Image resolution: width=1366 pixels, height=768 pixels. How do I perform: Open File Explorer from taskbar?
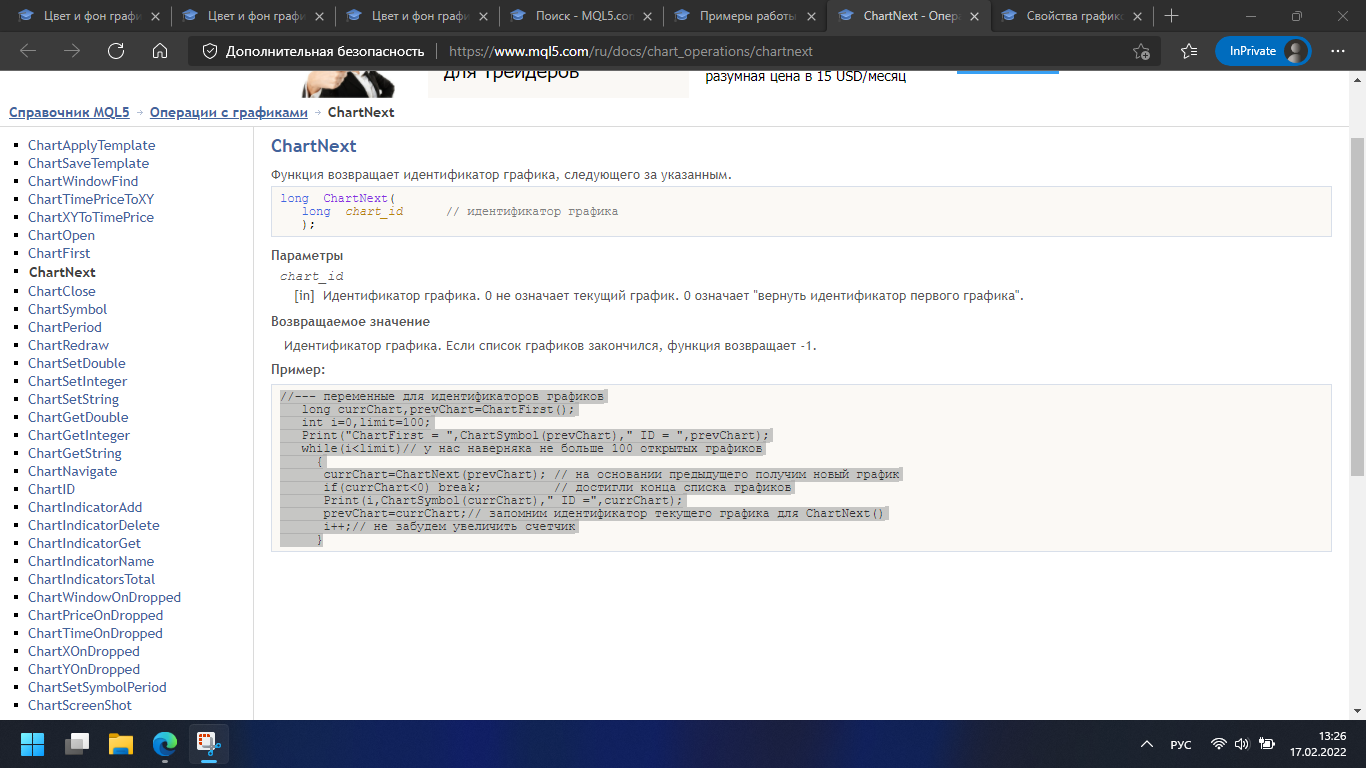click(121, 744)
